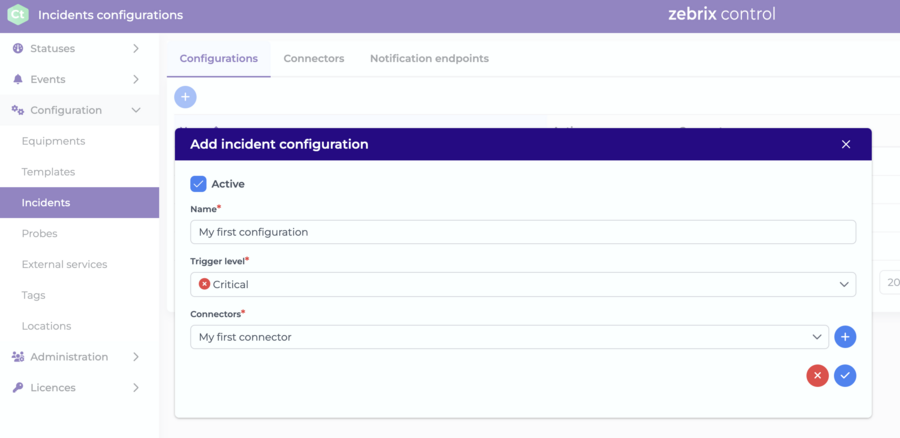Add a connector with the blue plus button
The image size is (900, 438).
845,337
